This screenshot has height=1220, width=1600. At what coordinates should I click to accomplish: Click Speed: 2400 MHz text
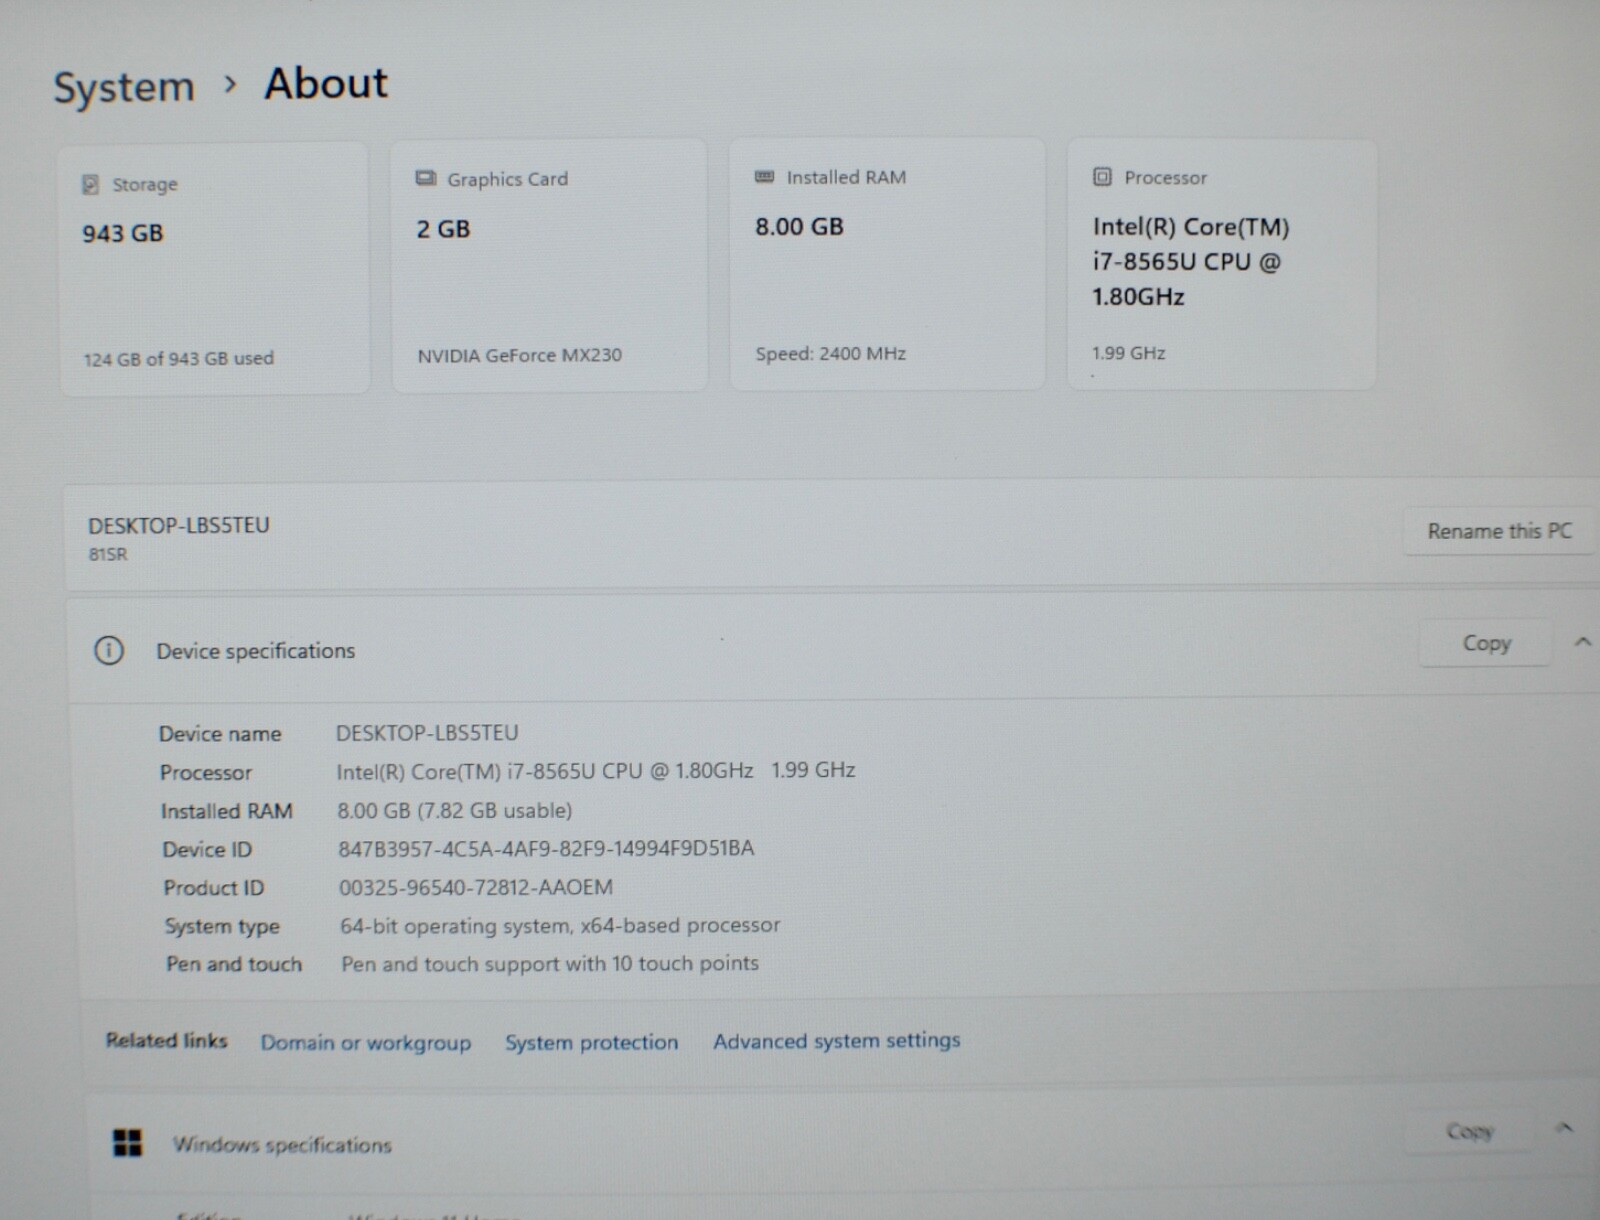830,353
